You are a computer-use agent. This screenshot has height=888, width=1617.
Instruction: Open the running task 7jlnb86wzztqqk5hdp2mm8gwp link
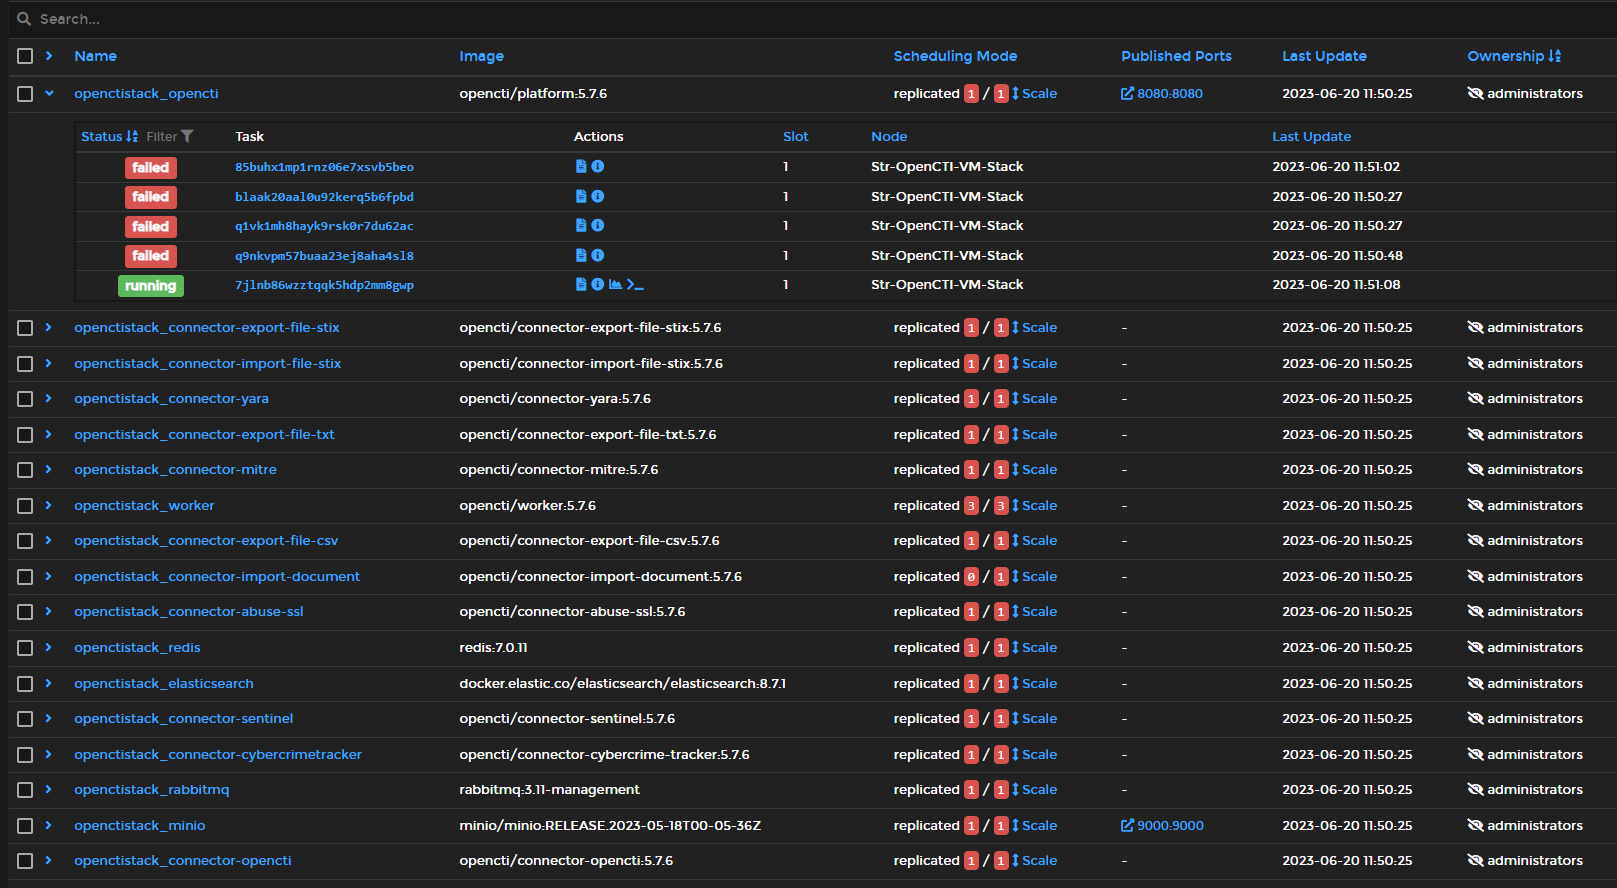tap(324, 285)
